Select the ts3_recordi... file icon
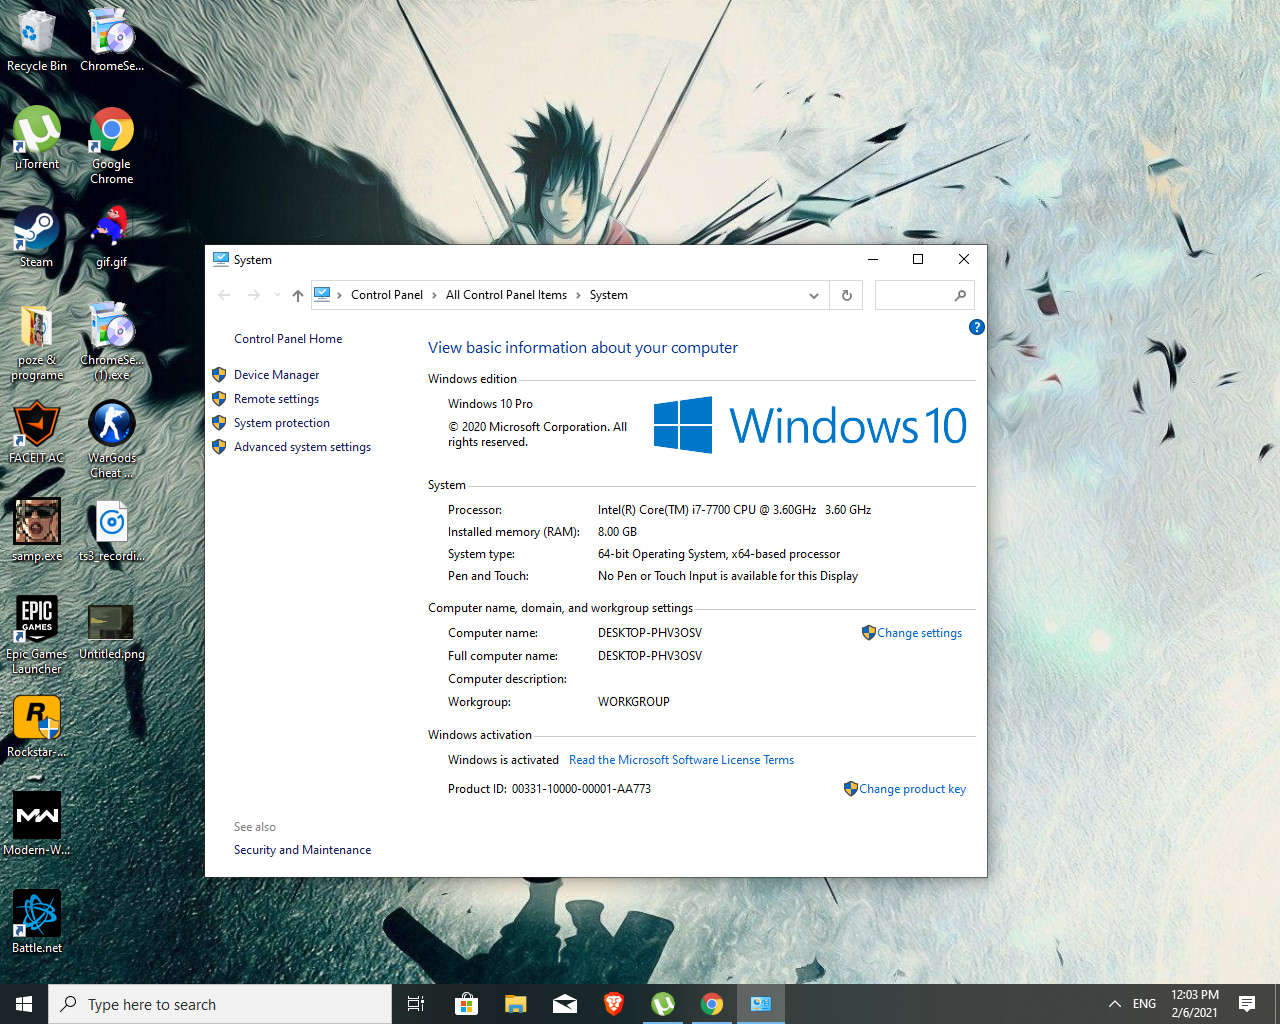Screen dimensions: 1280x1024 (112, 530)
